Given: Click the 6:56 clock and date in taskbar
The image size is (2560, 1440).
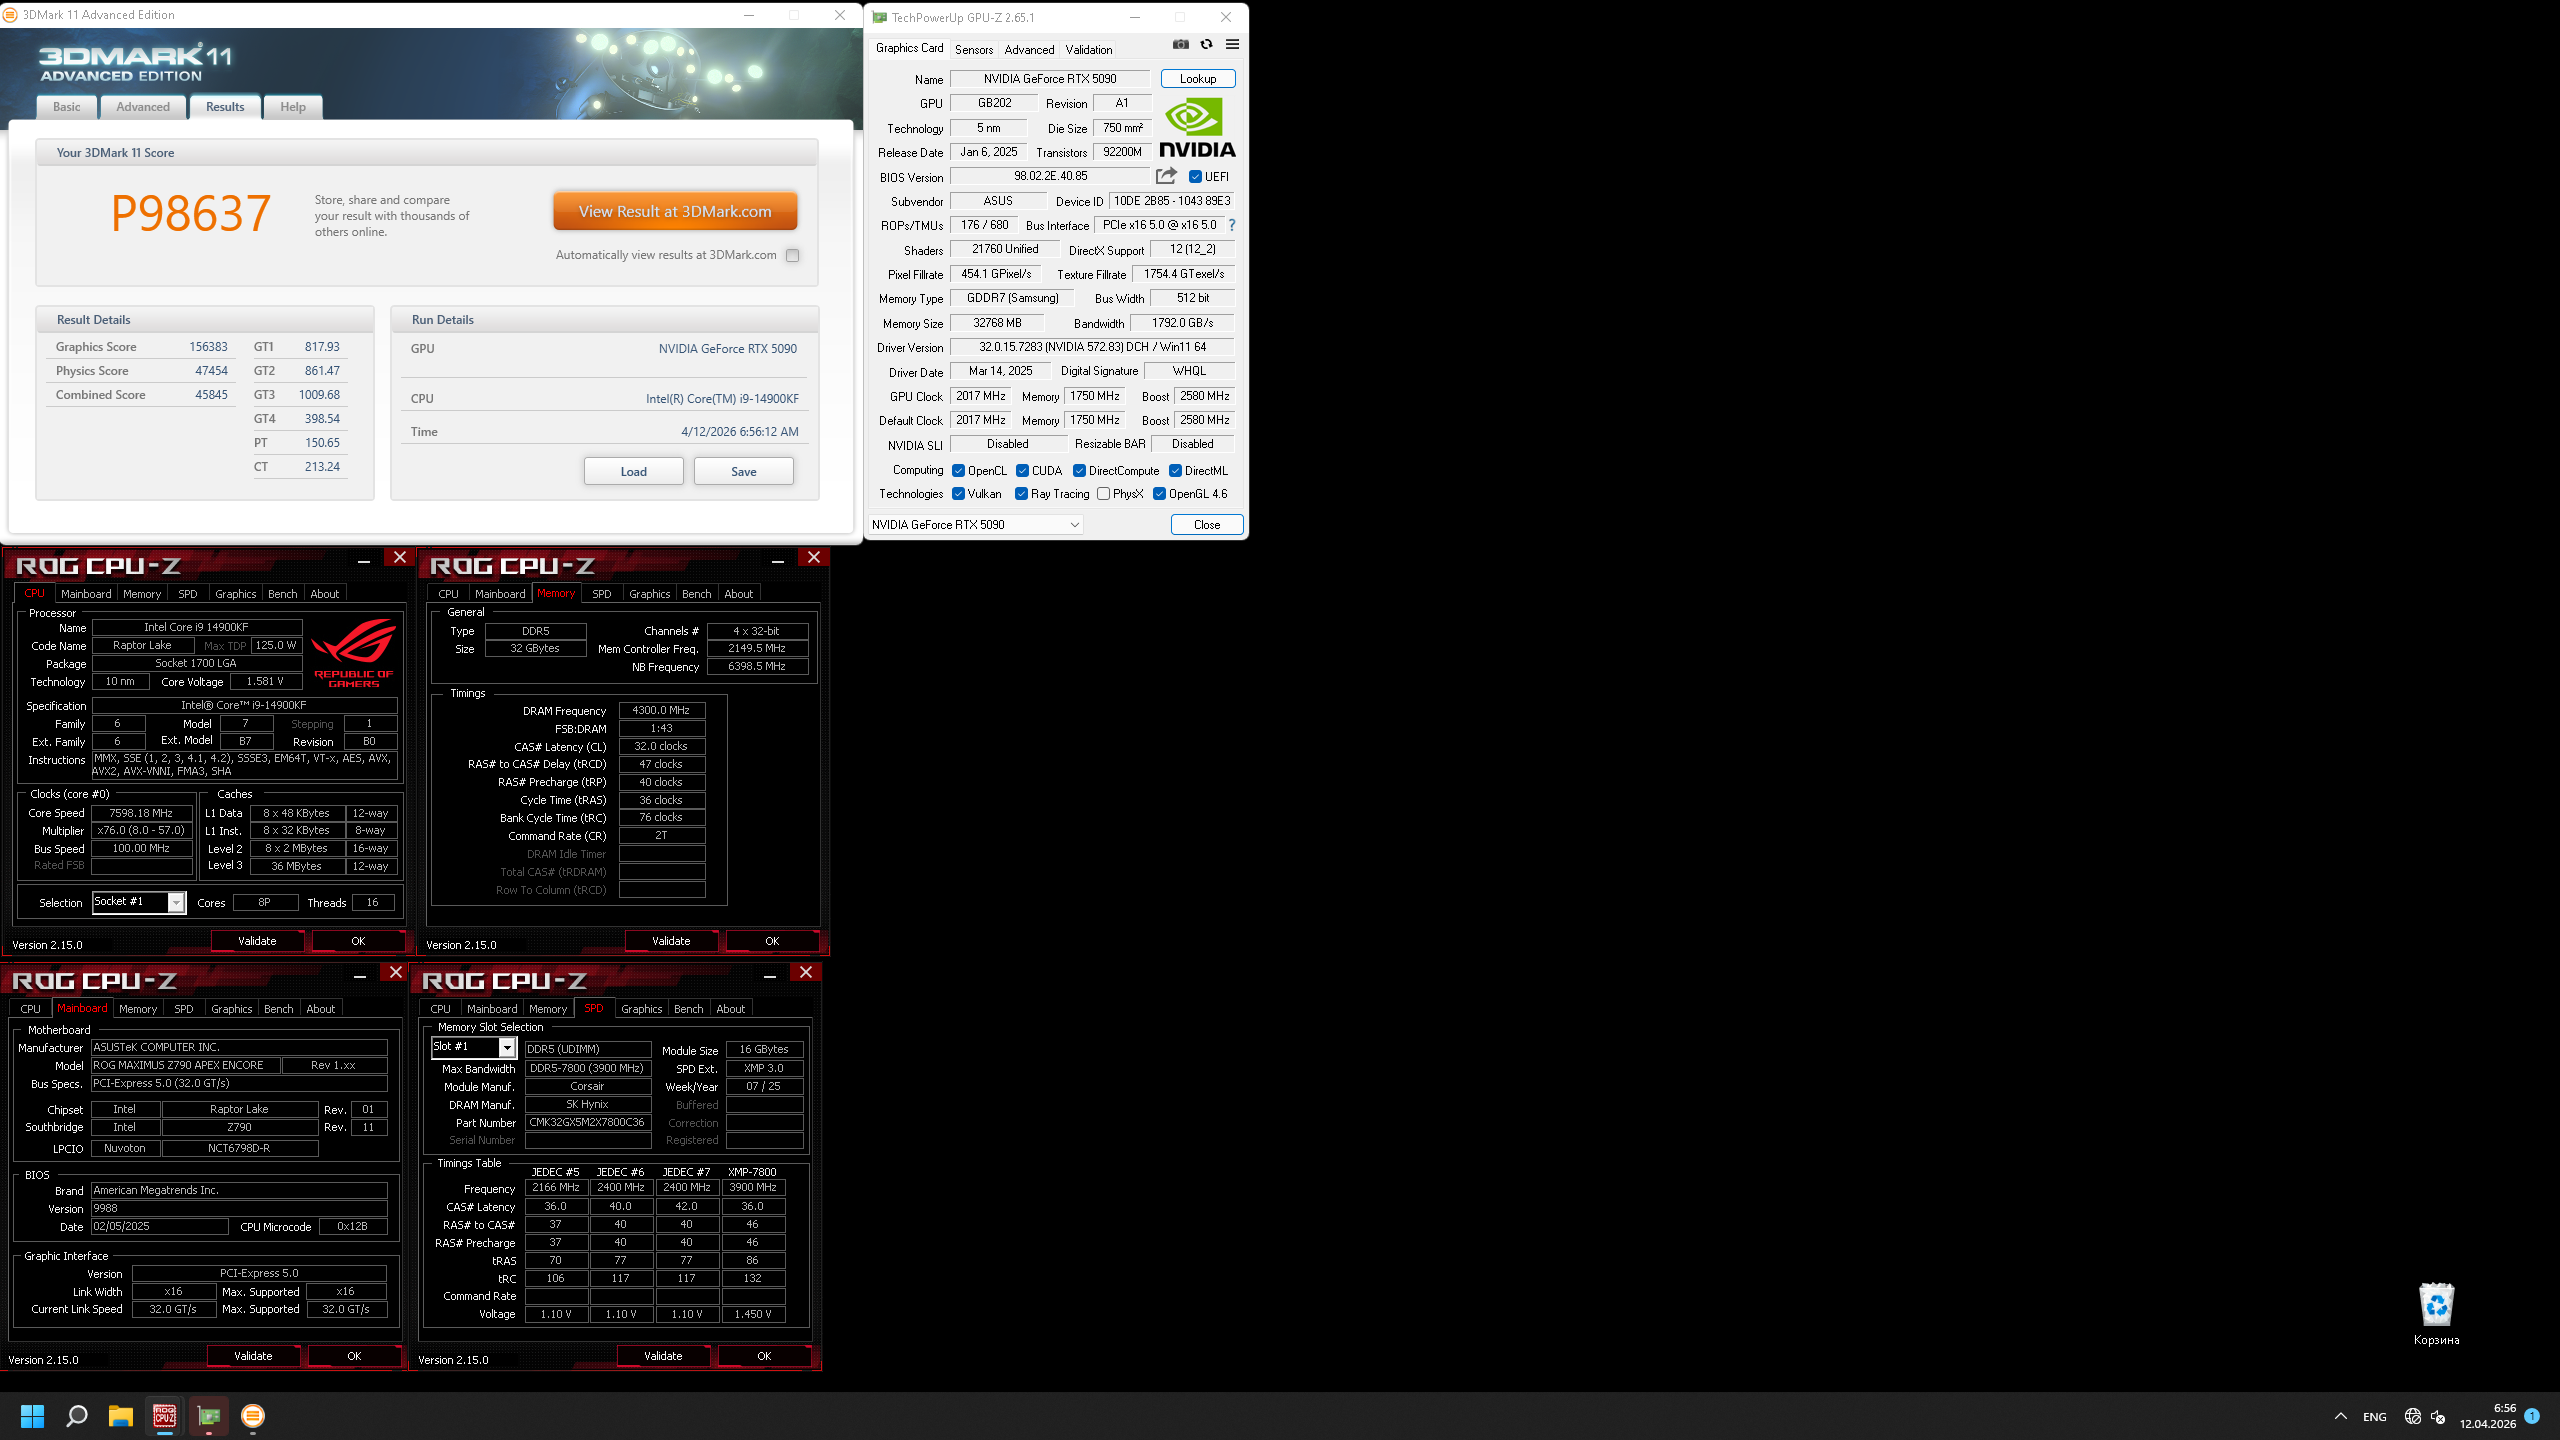Looking at the screenshot, I should 2488,1416.
